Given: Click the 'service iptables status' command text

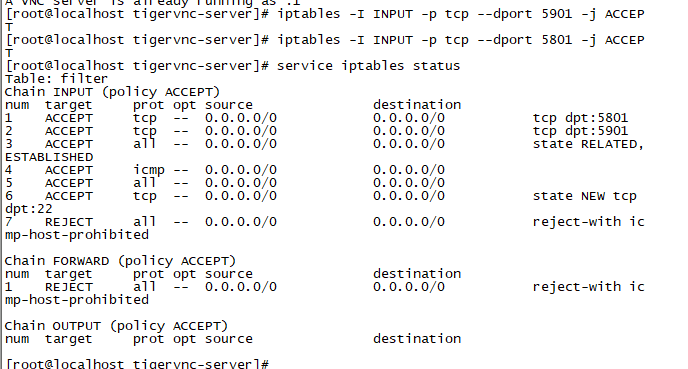Looking at the screenshot, I should click(x=368, y=66).
